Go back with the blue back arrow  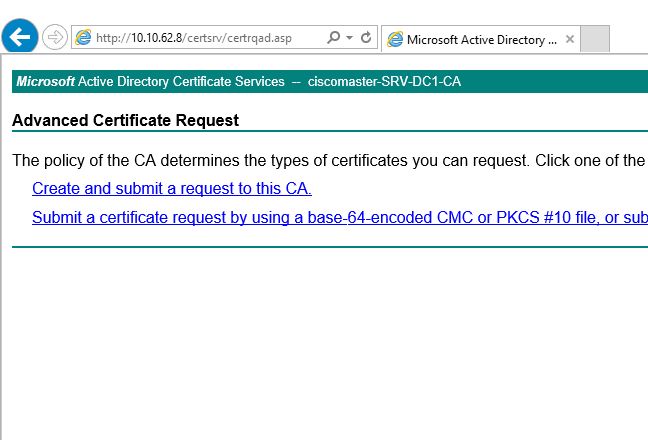coord(20,36)
